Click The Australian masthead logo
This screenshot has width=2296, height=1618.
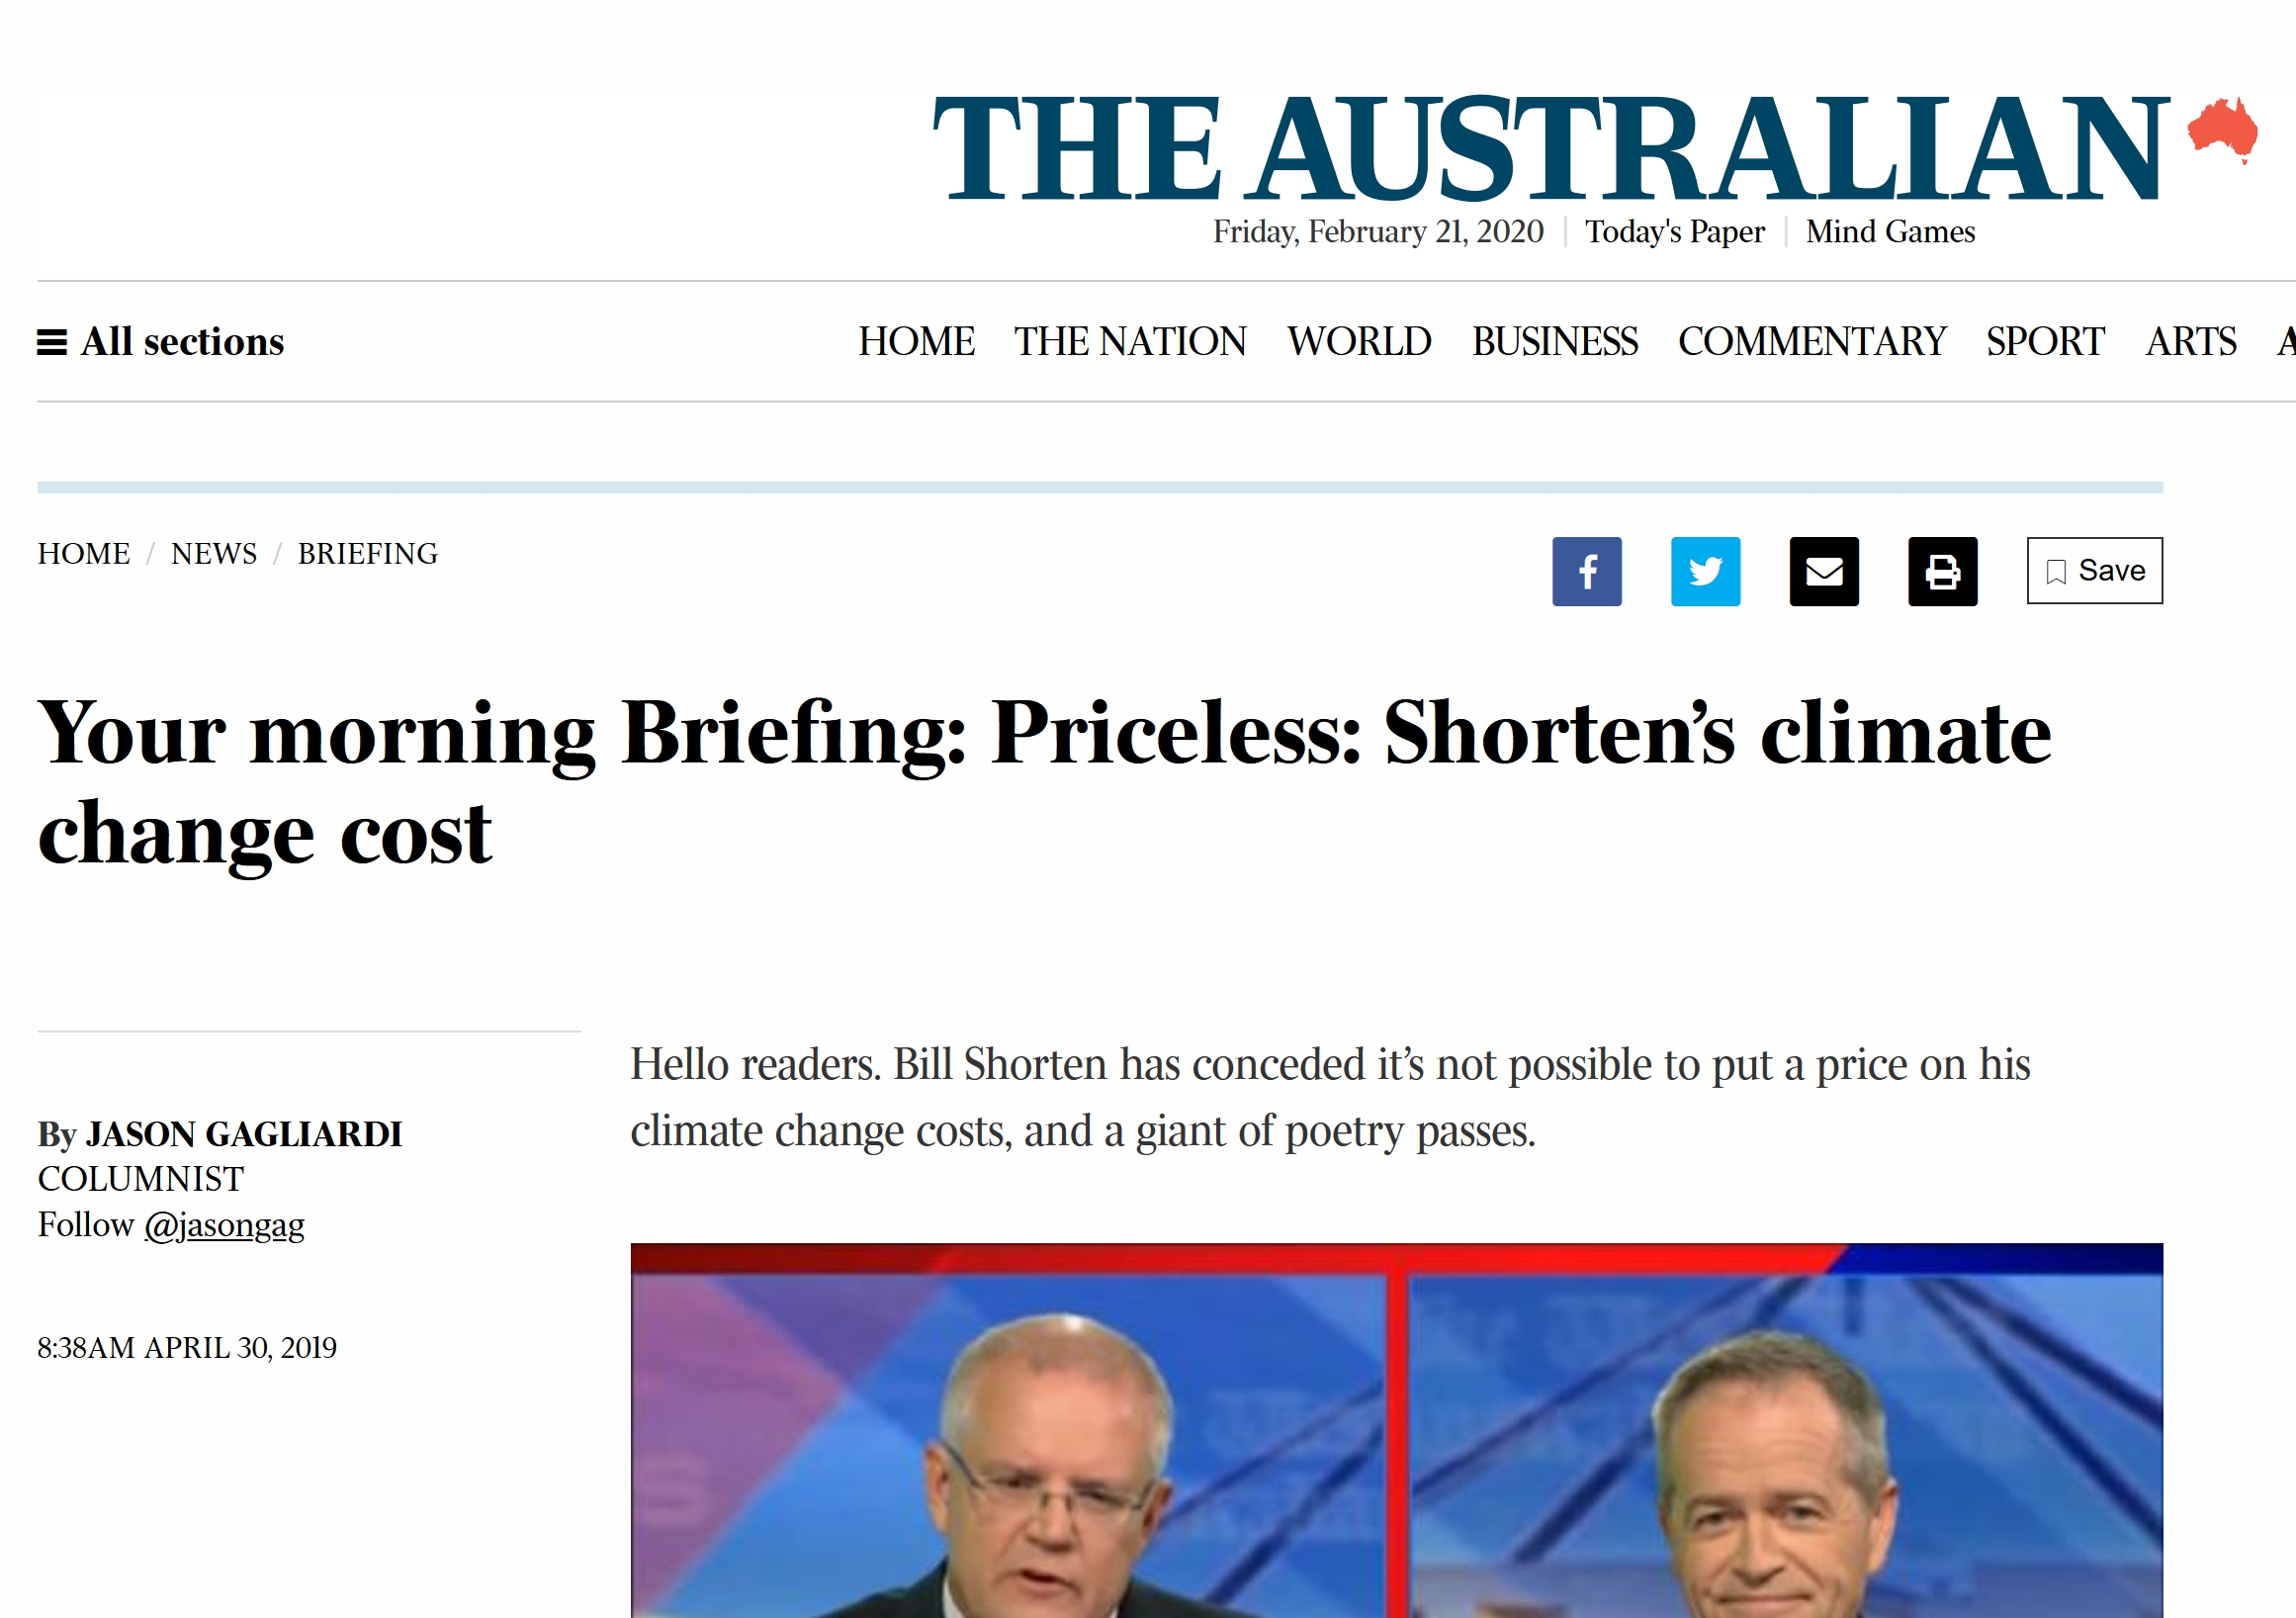click(1550, 148)
